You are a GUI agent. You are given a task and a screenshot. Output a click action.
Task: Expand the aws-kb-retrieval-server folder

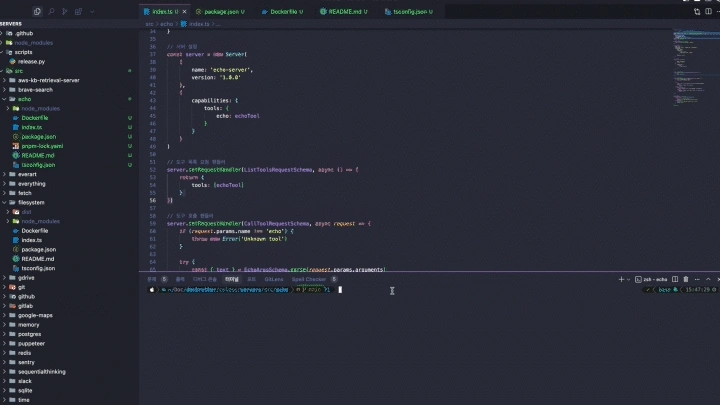49,80
